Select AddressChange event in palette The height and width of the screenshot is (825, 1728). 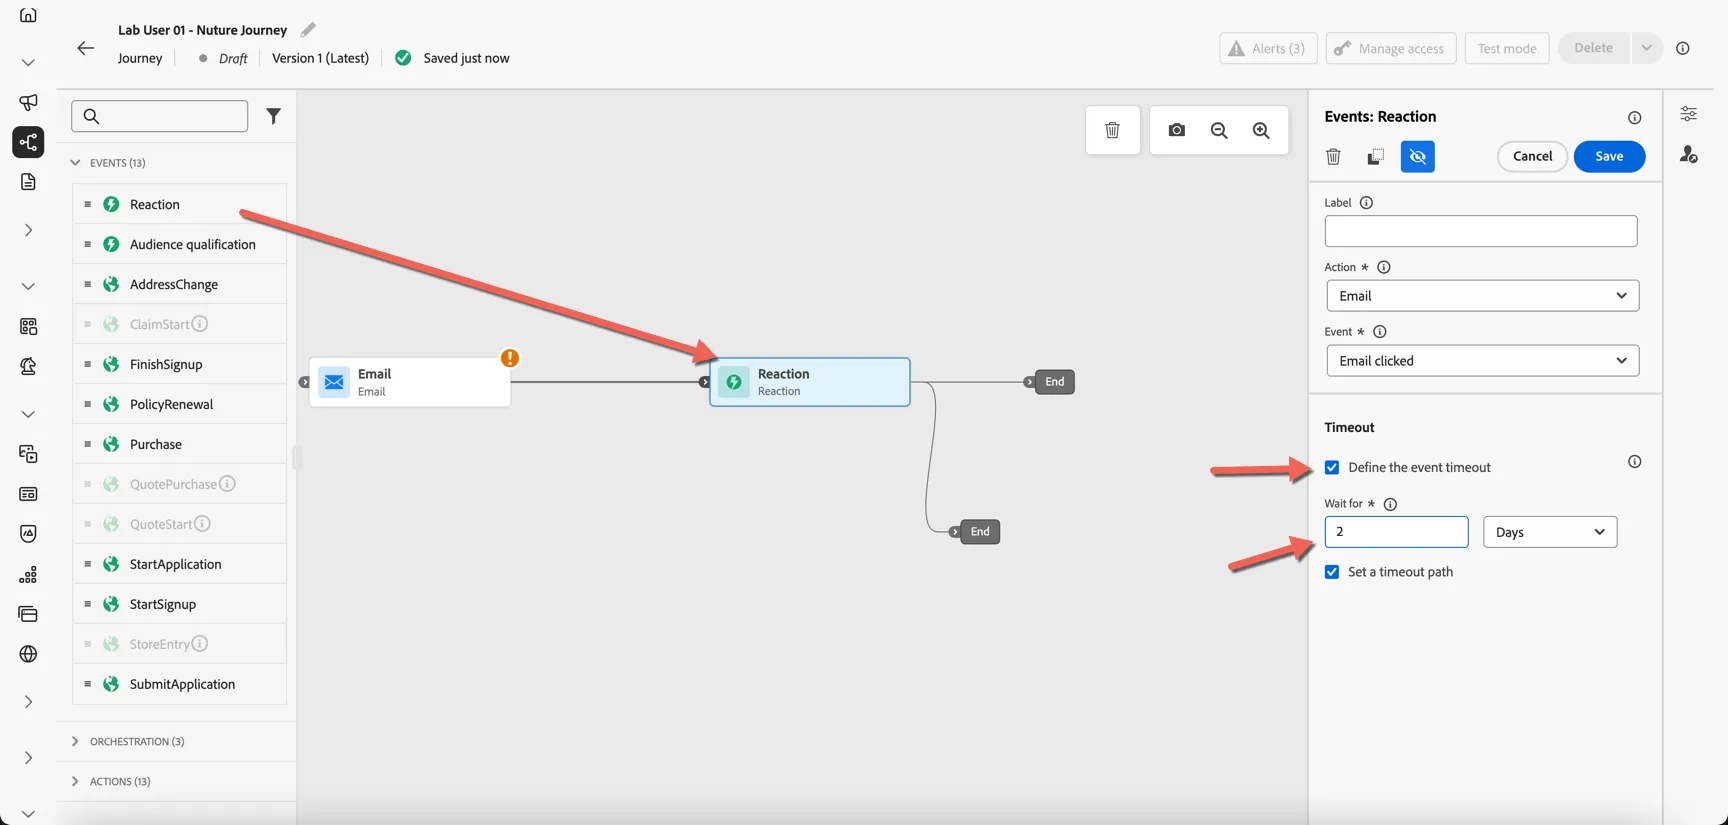click(180, 284)
